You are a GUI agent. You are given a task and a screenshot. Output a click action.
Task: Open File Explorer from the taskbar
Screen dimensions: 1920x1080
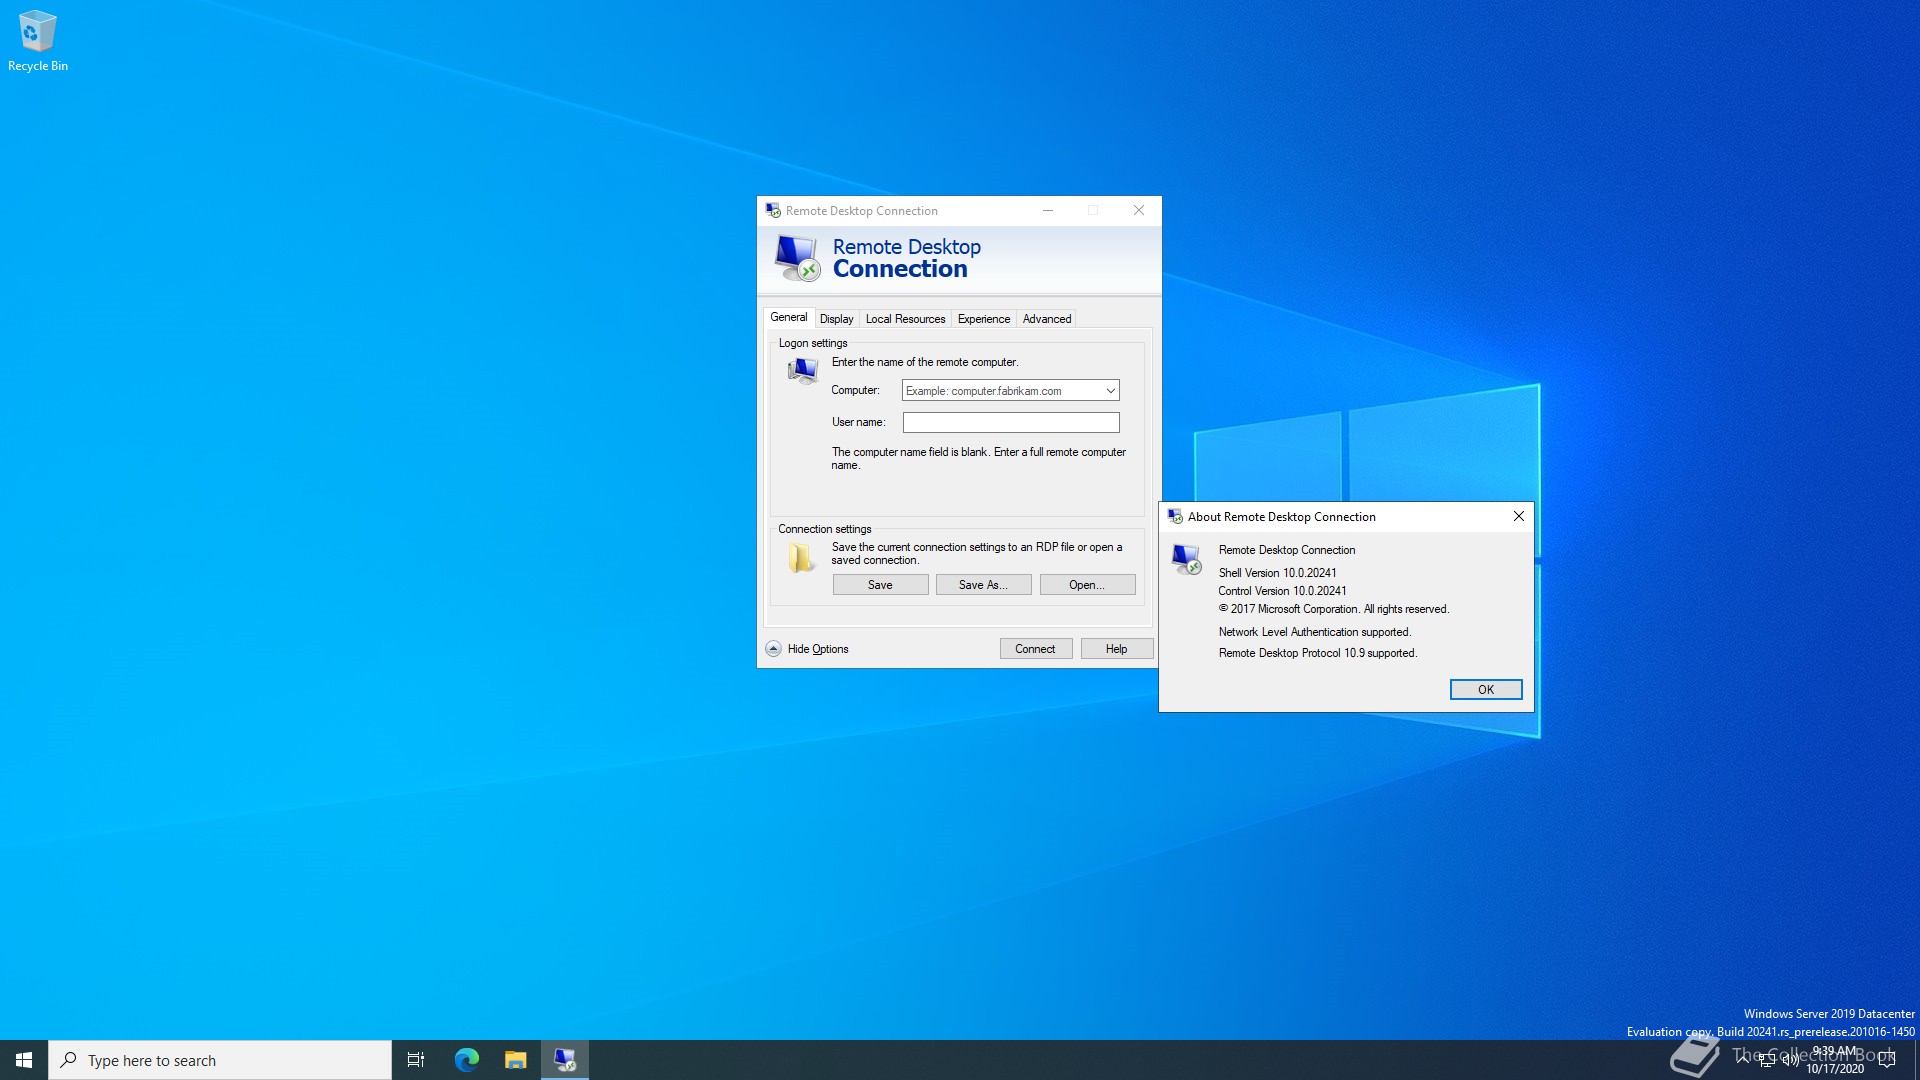[x=515, y=1060]
